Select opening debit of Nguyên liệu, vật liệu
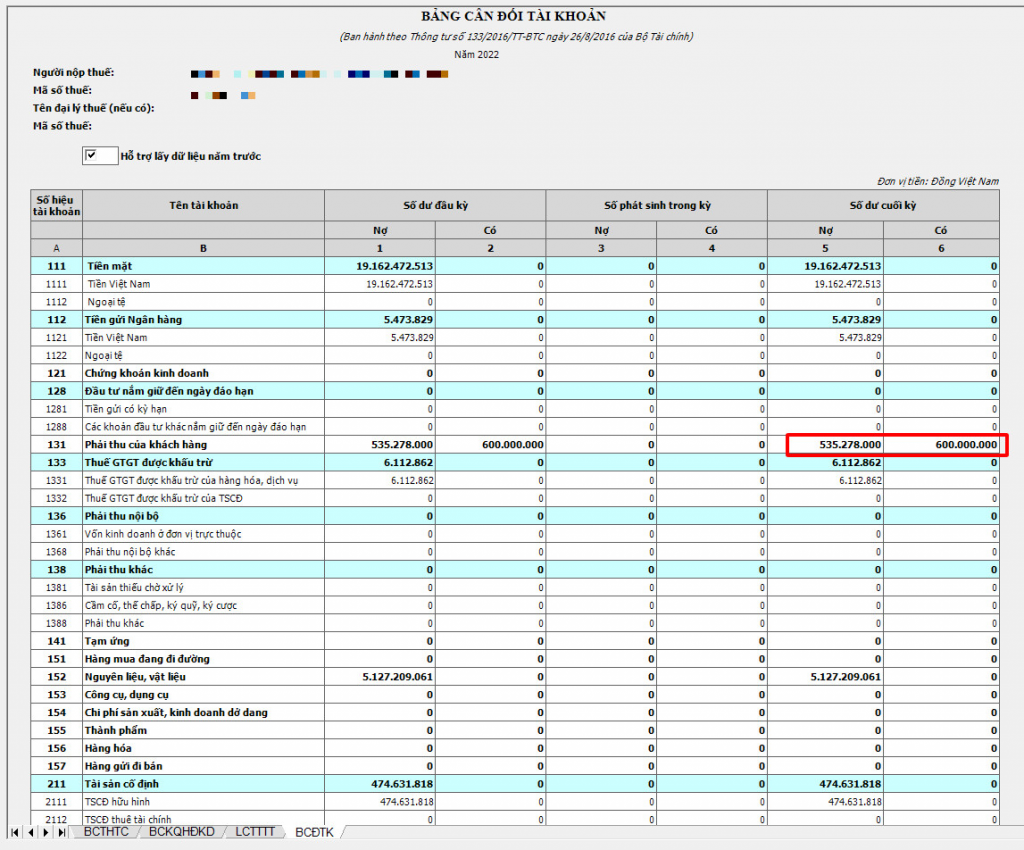1024x850 pixels. (x=380, y=677)
